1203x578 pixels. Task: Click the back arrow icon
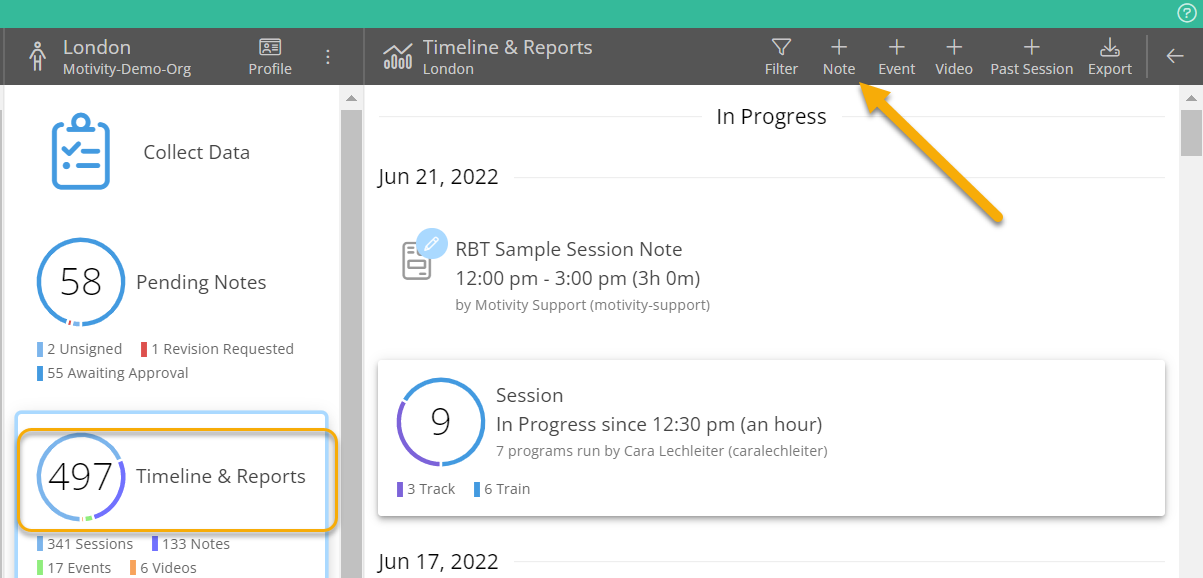coord(1175,56)
